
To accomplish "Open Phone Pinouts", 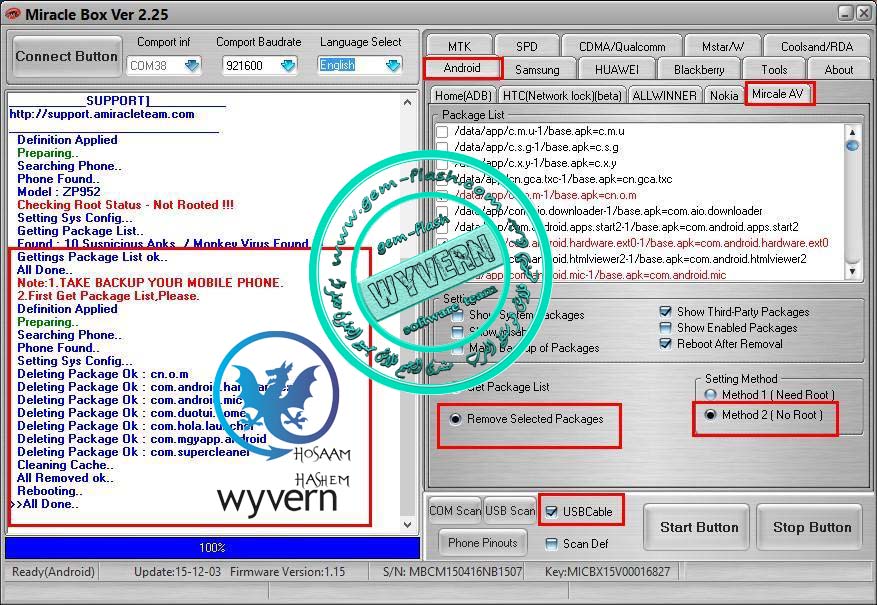I will [483, 543].
